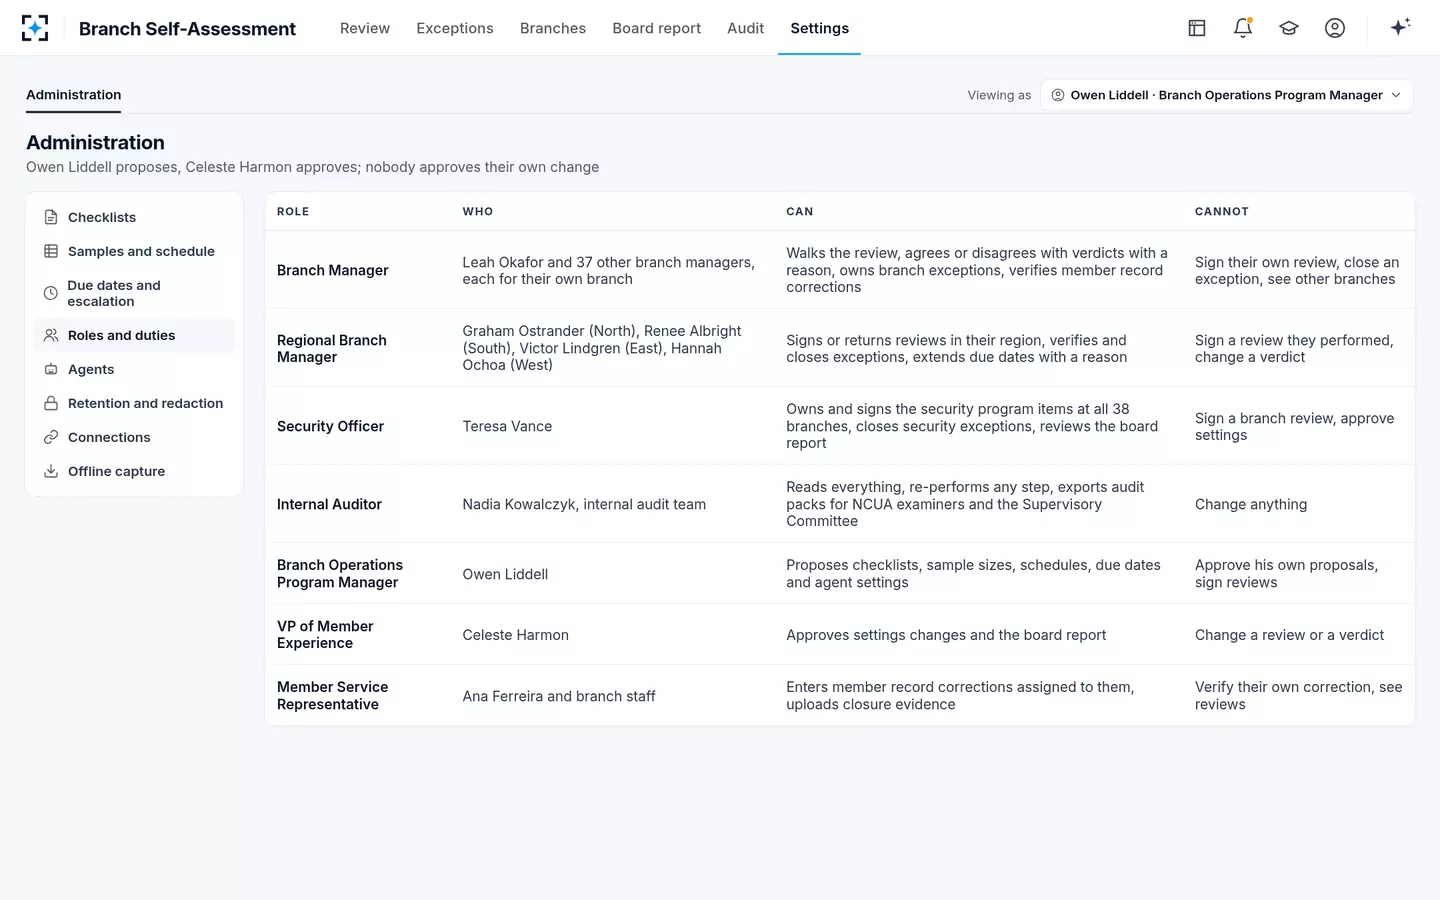Switch to the Review tab
Viewport: 1440px width, 900px height.
[365, 28]
